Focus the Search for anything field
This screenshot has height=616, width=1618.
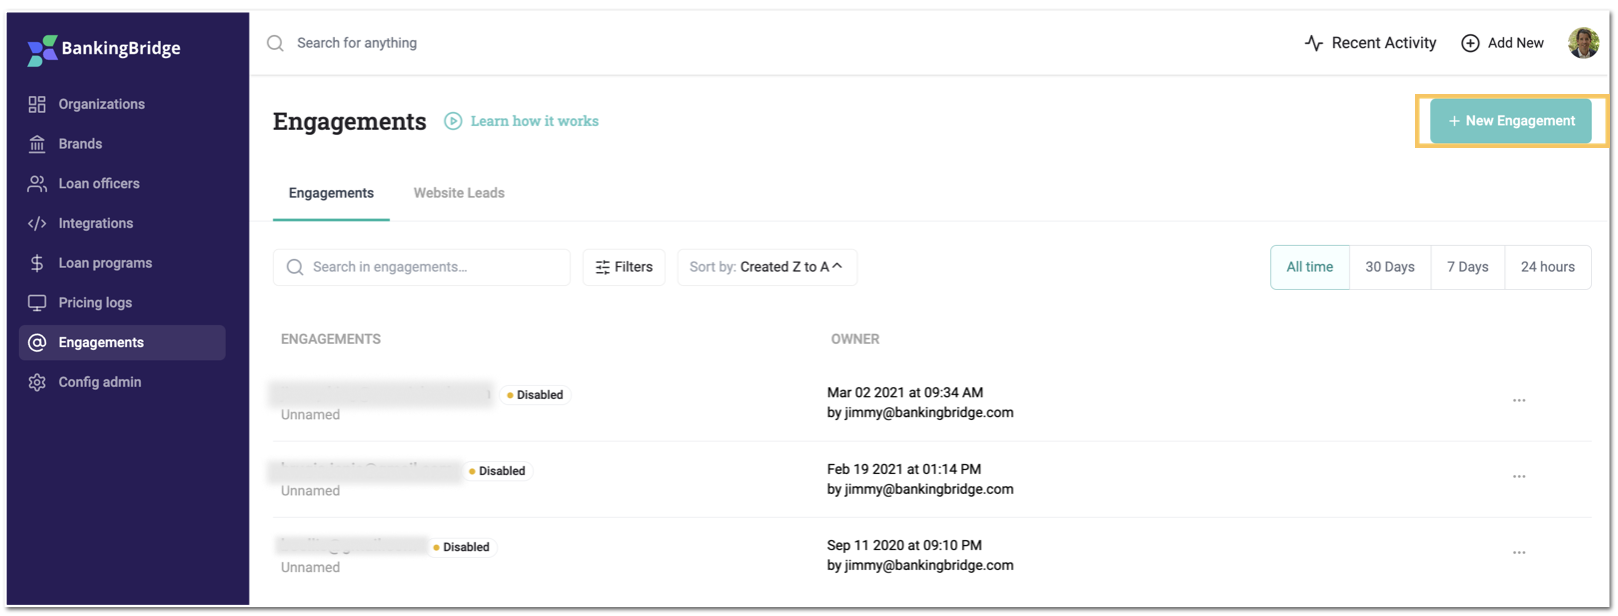(357, 43)
